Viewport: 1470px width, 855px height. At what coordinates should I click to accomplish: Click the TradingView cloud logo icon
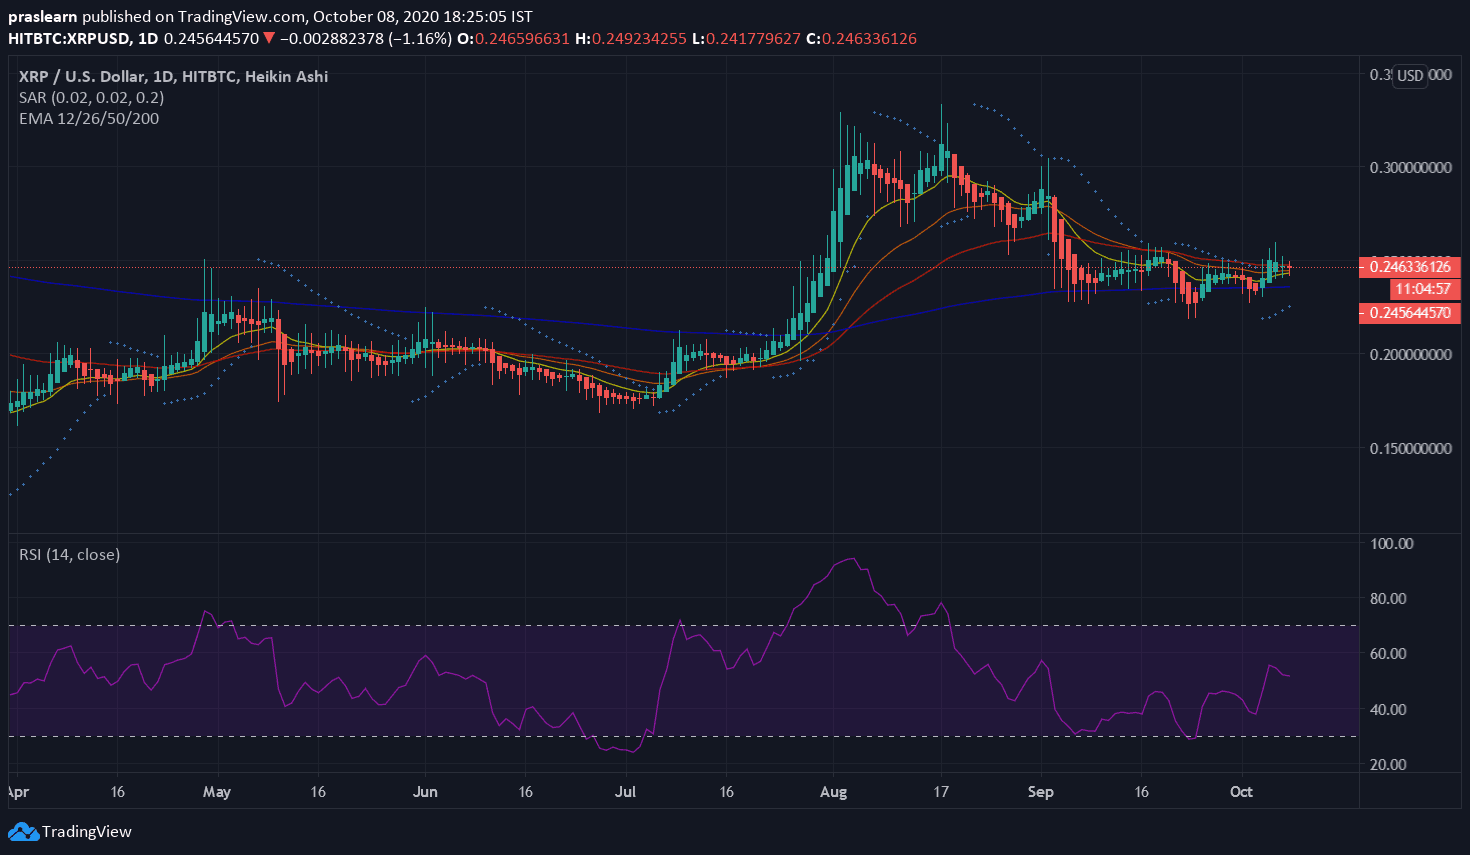23,831
